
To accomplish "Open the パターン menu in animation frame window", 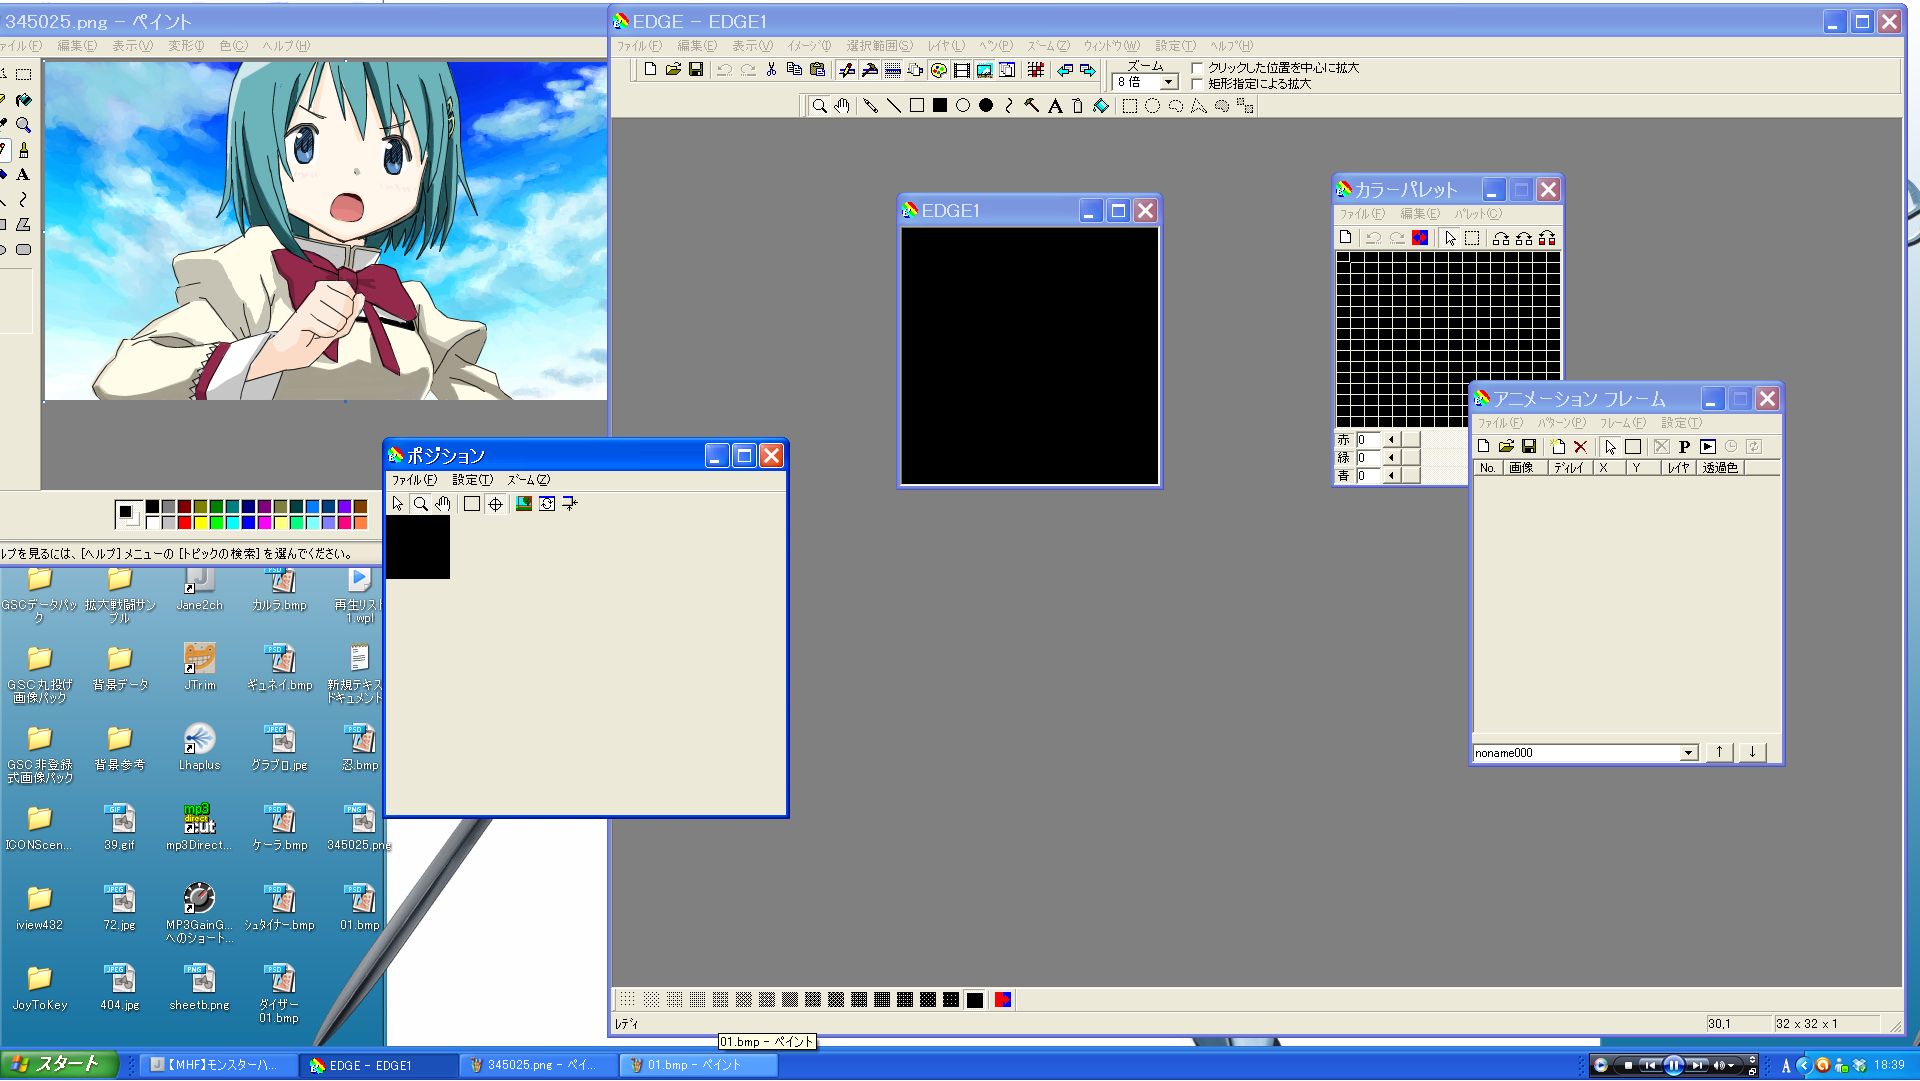I will tap(1561, 423).
